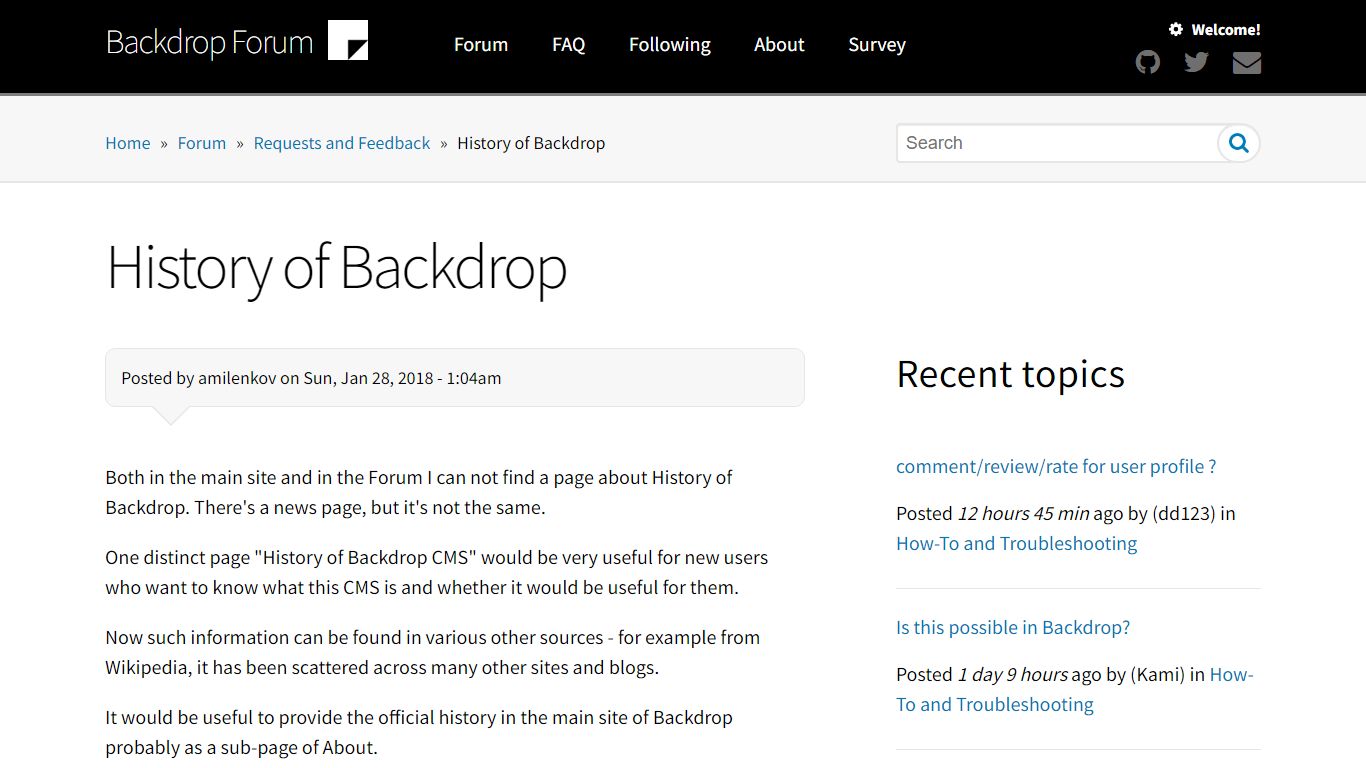This screenshot has height=768, width=1366.
Task: Open category link after the Kami post
Action: coord(1075,689)
